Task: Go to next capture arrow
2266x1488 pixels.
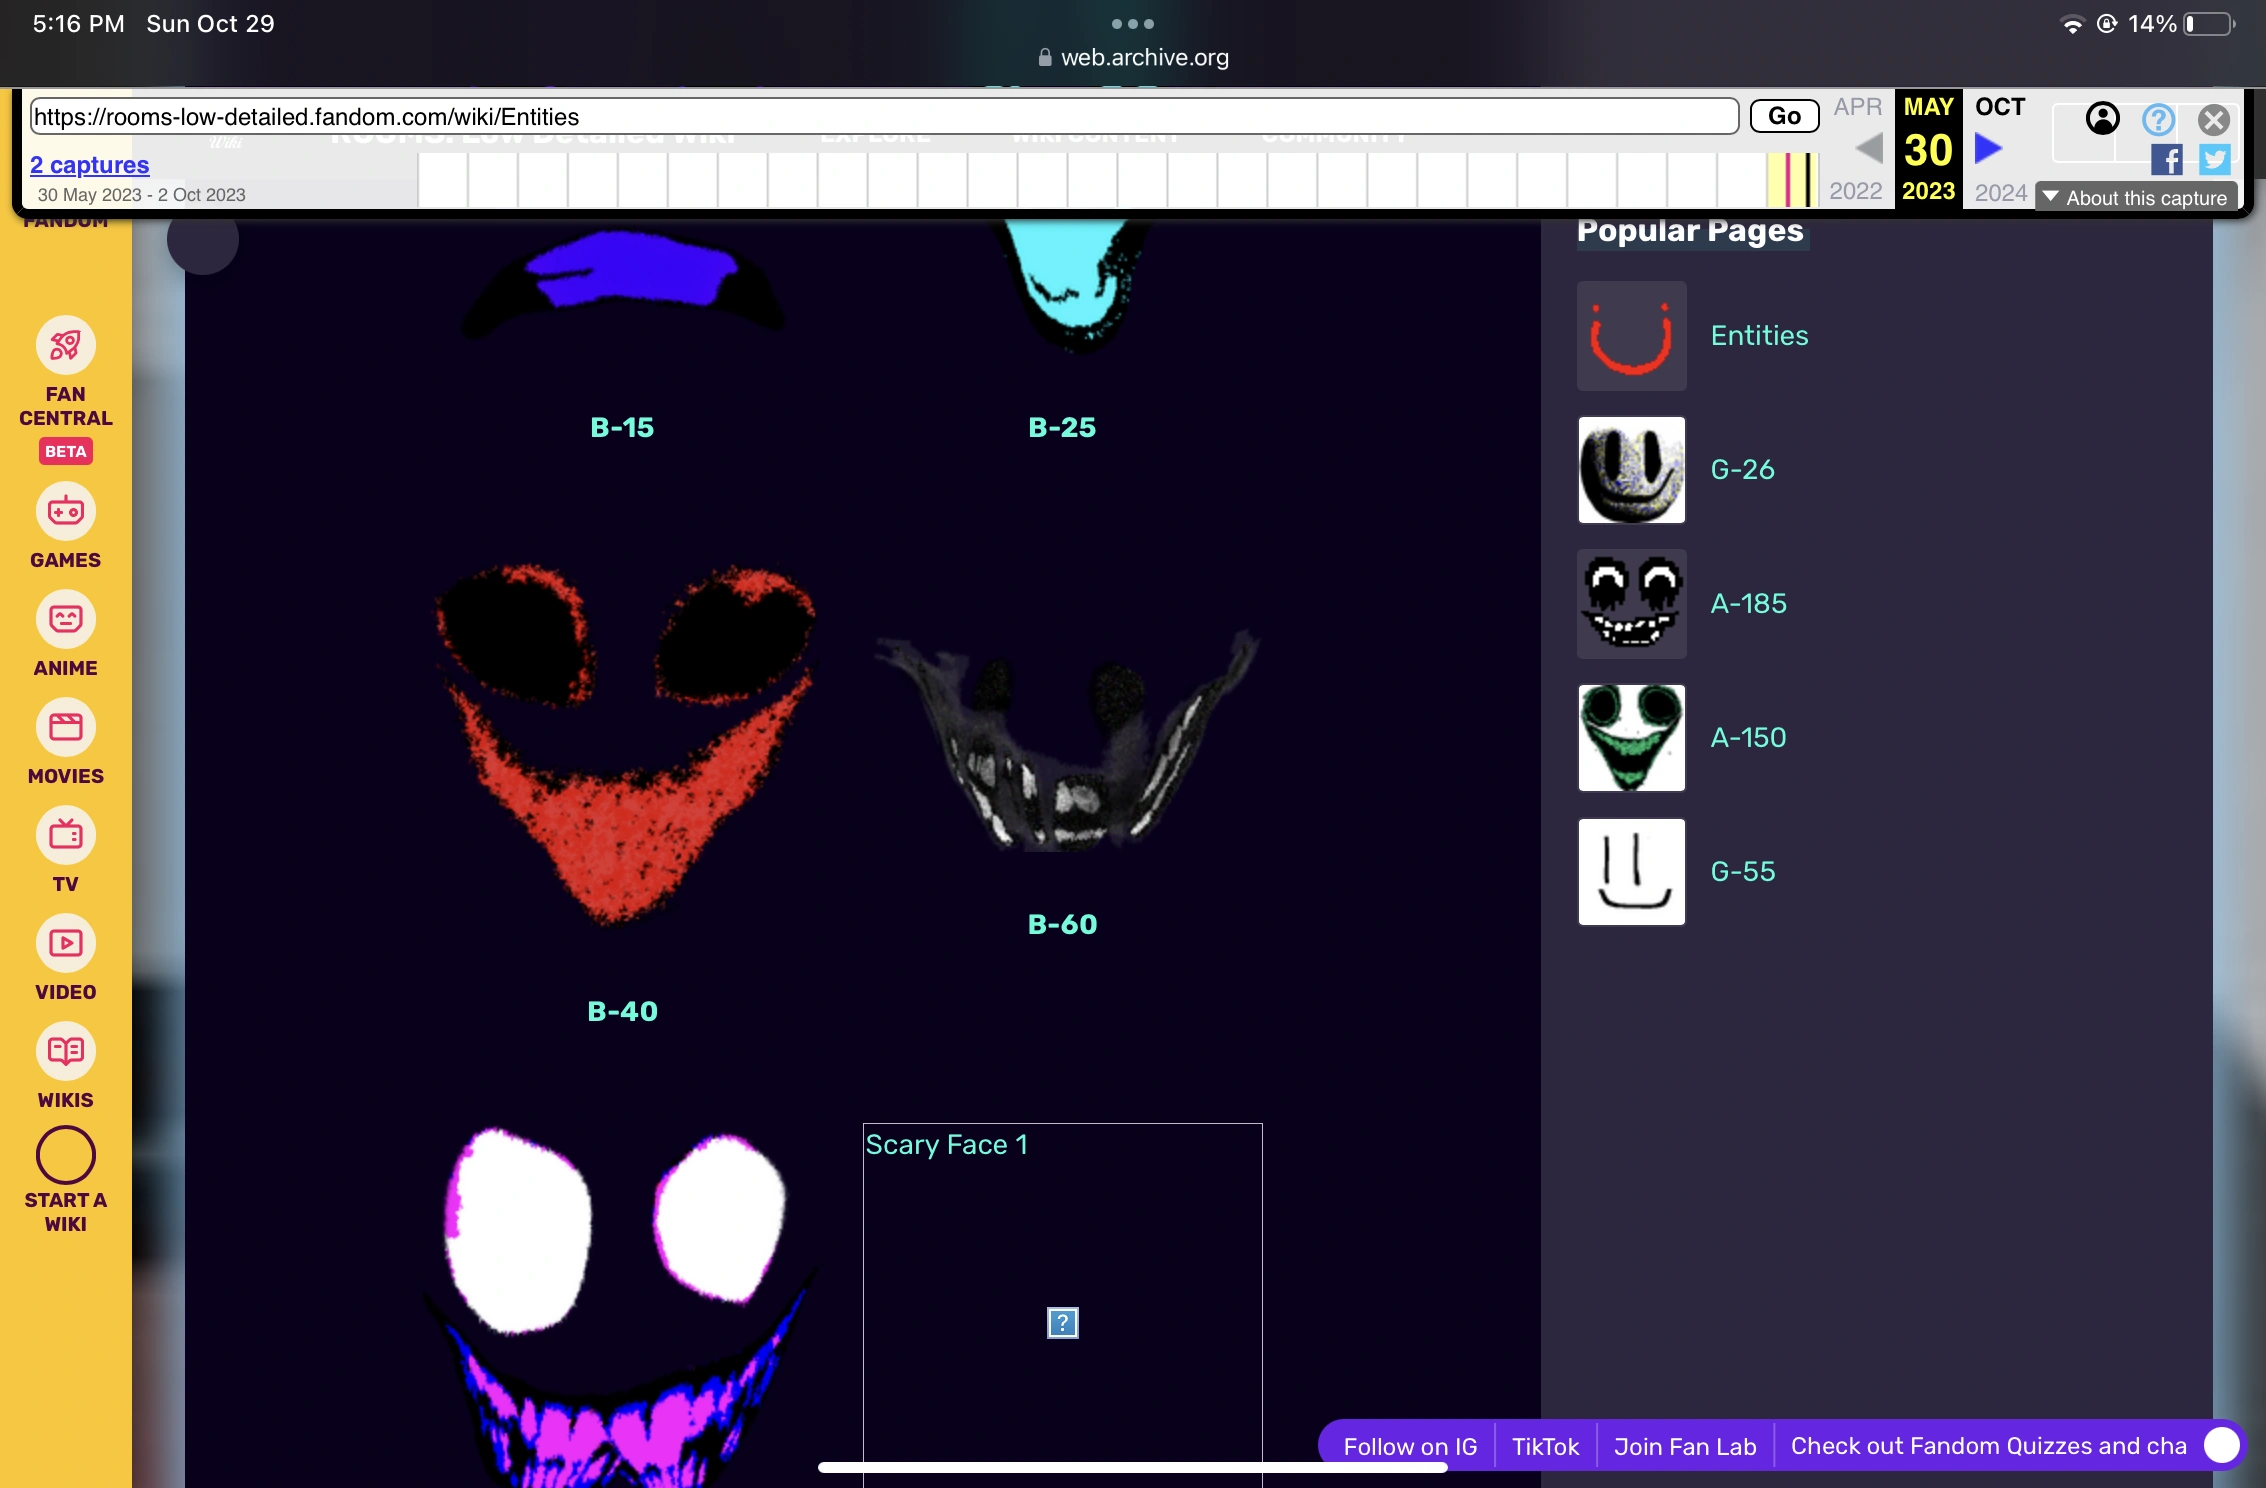Action: pos(1988,149)
